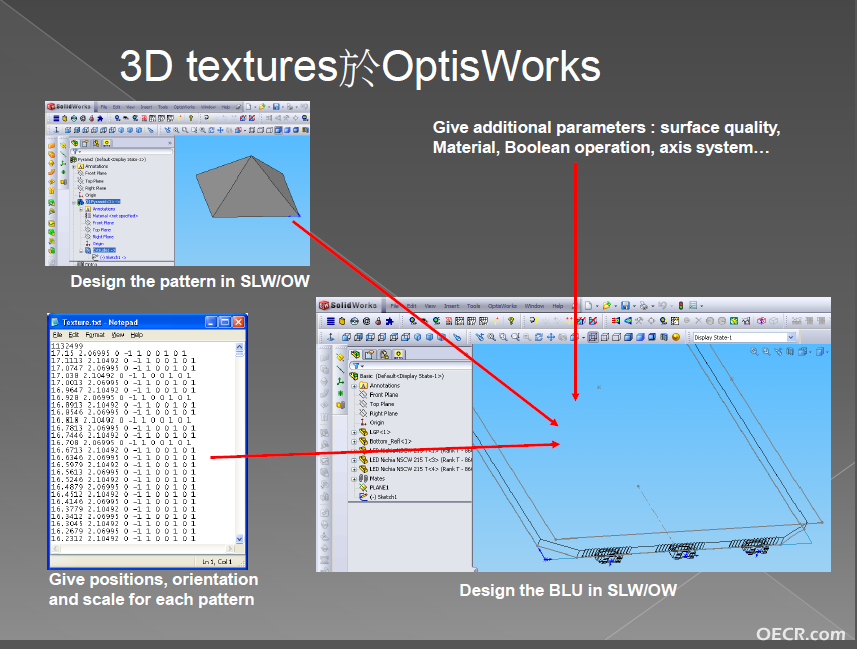857x649 pixels.
Task: Click Save icon in Basic assembly SolidWorks window
Action: [625, 306]
